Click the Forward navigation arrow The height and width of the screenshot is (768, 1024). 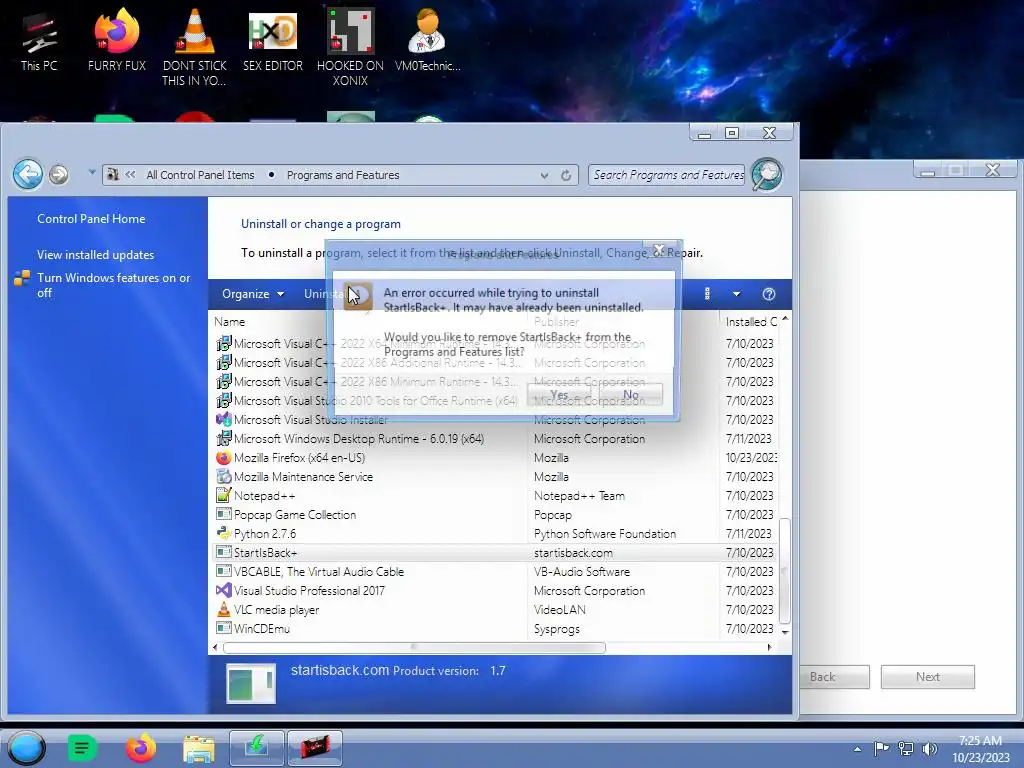59,174
